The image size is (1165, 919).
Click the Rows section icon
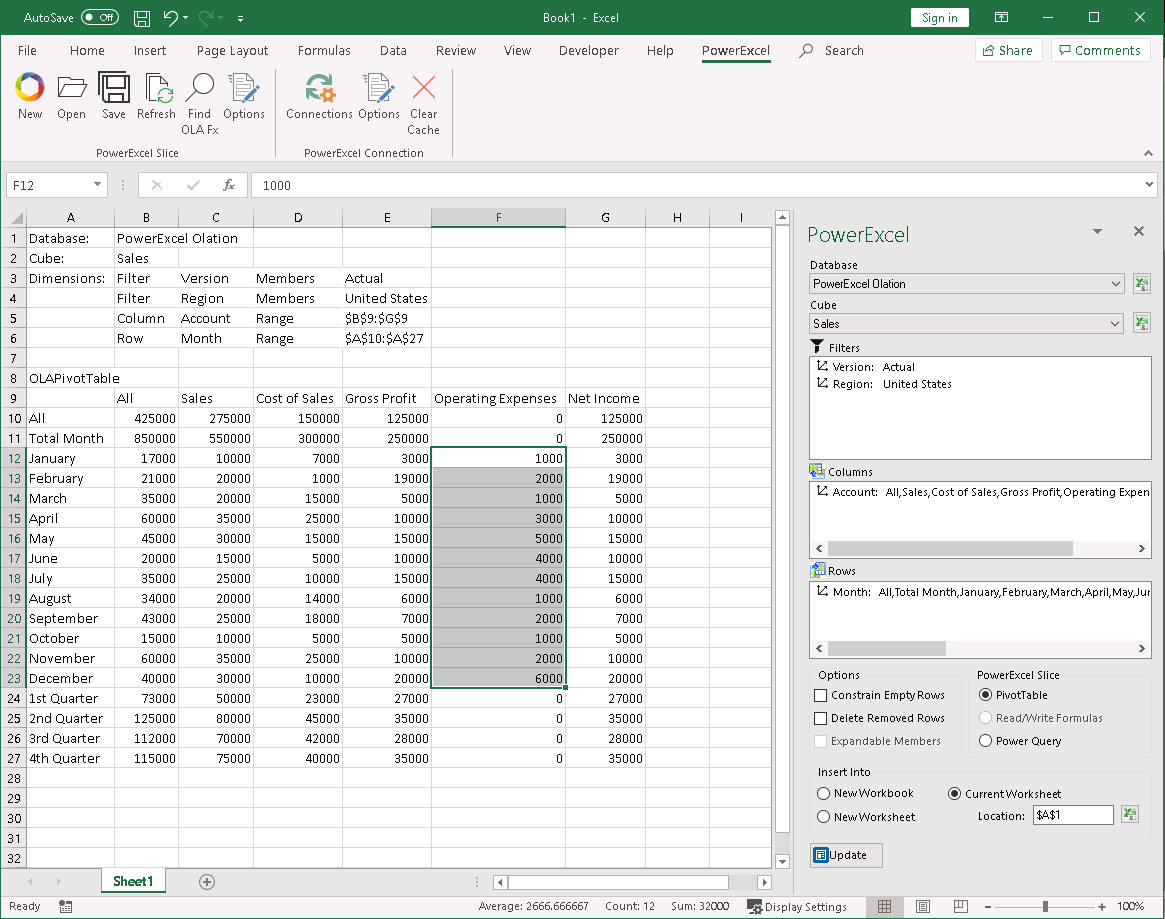coord(817,570)
